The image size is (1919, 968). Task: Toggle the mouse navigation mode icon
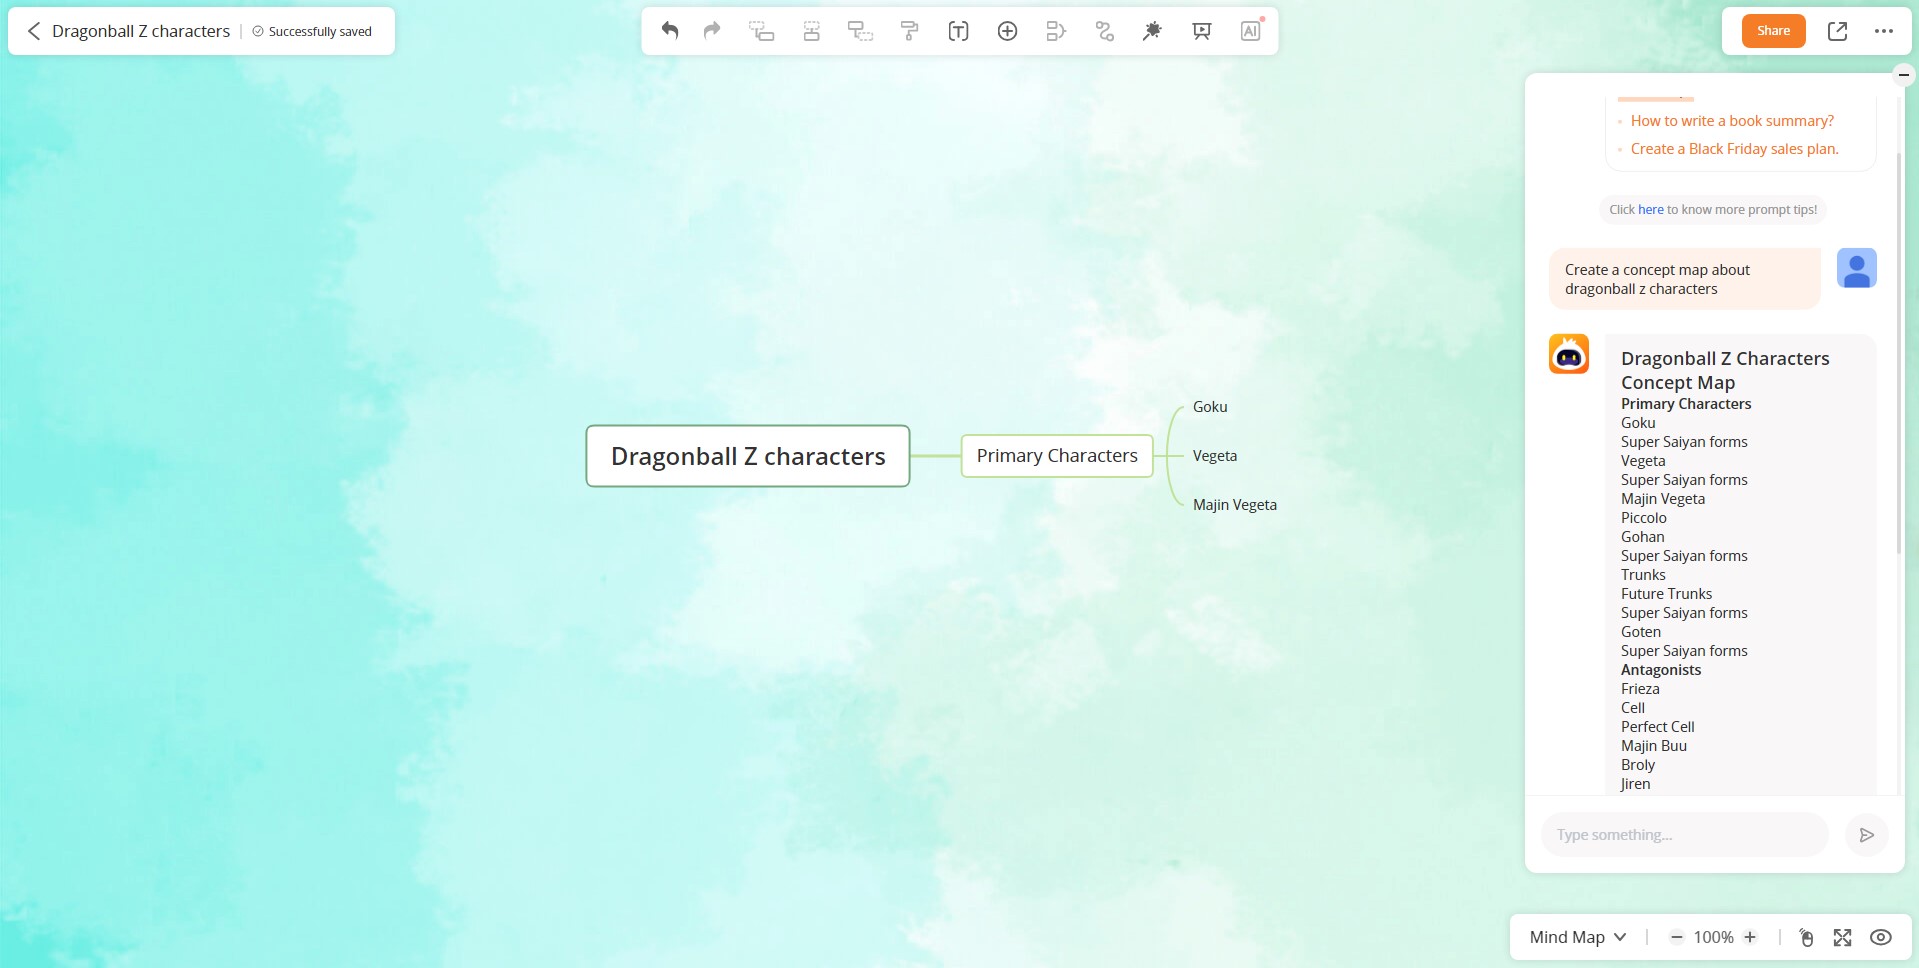coord(1806,937)
